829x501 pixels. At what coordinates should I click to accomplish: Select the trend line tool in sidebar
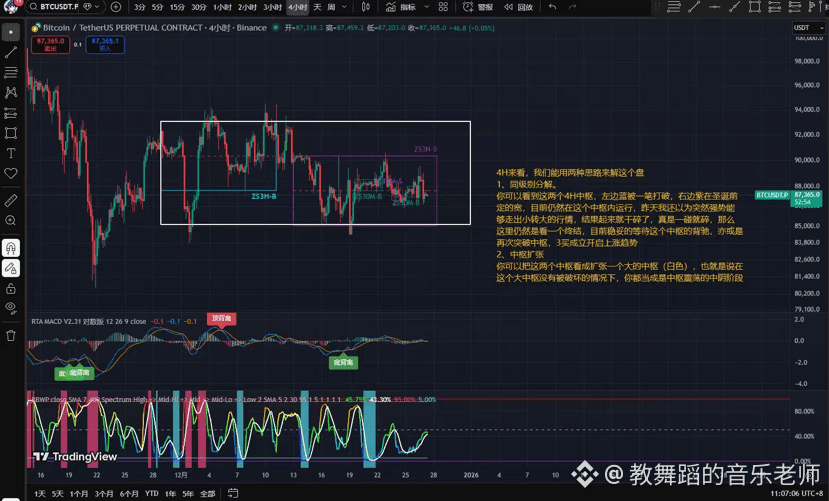click(x=11, y=52)
